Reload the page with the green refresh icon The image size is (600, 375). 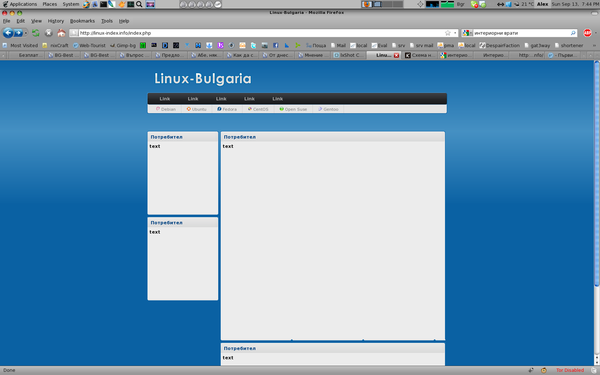36,33
